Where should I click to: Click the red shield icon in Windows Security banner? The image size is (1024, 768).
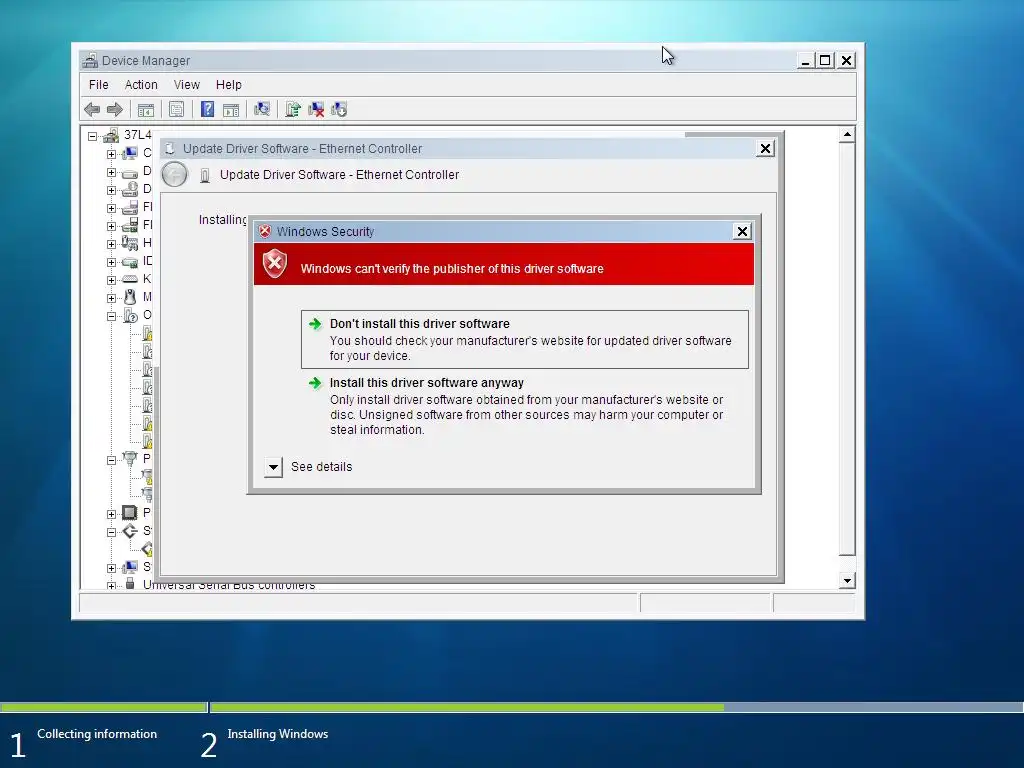pos(275,264)
